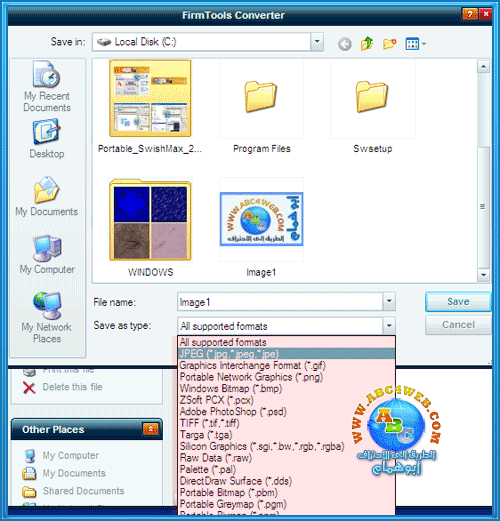Expand the File name dropdown arrow
500x521 pixels.
[x=389, y=301]
